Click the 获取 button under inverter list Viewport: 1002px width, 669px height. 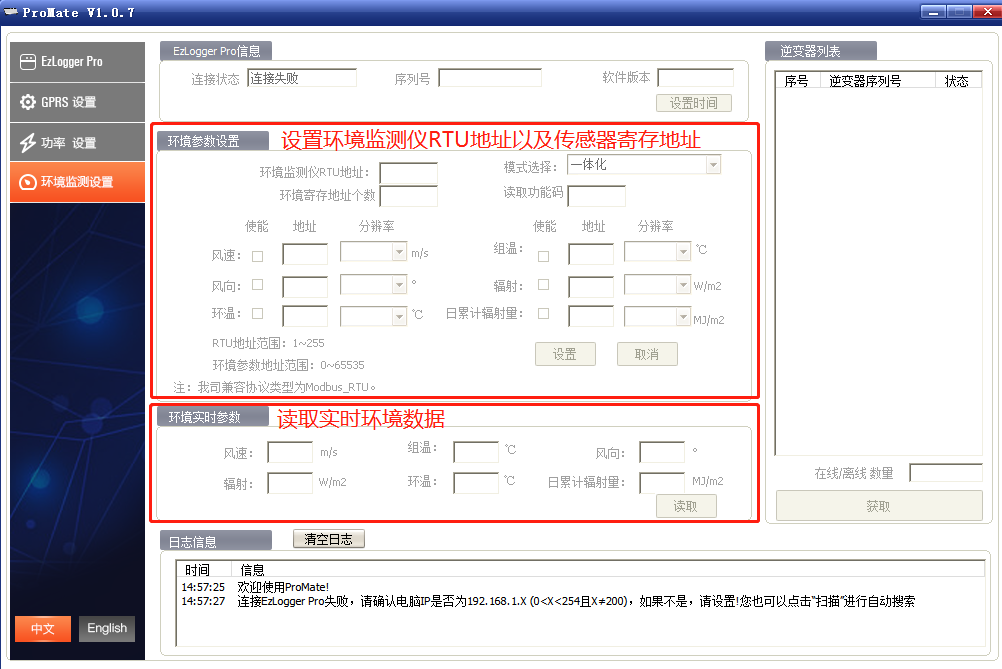(x=878, y=506)
